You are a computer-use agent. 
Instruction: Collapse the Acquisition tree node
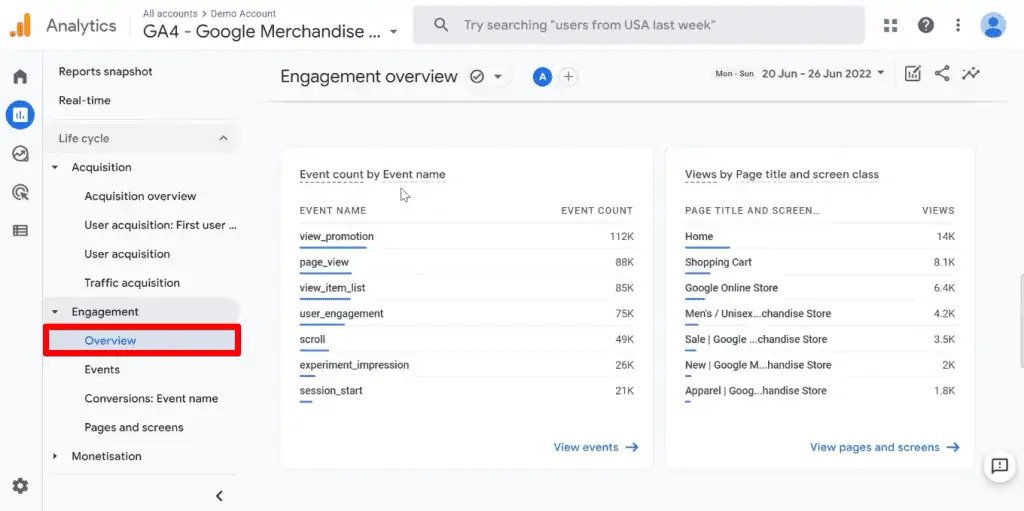(56, 167)
